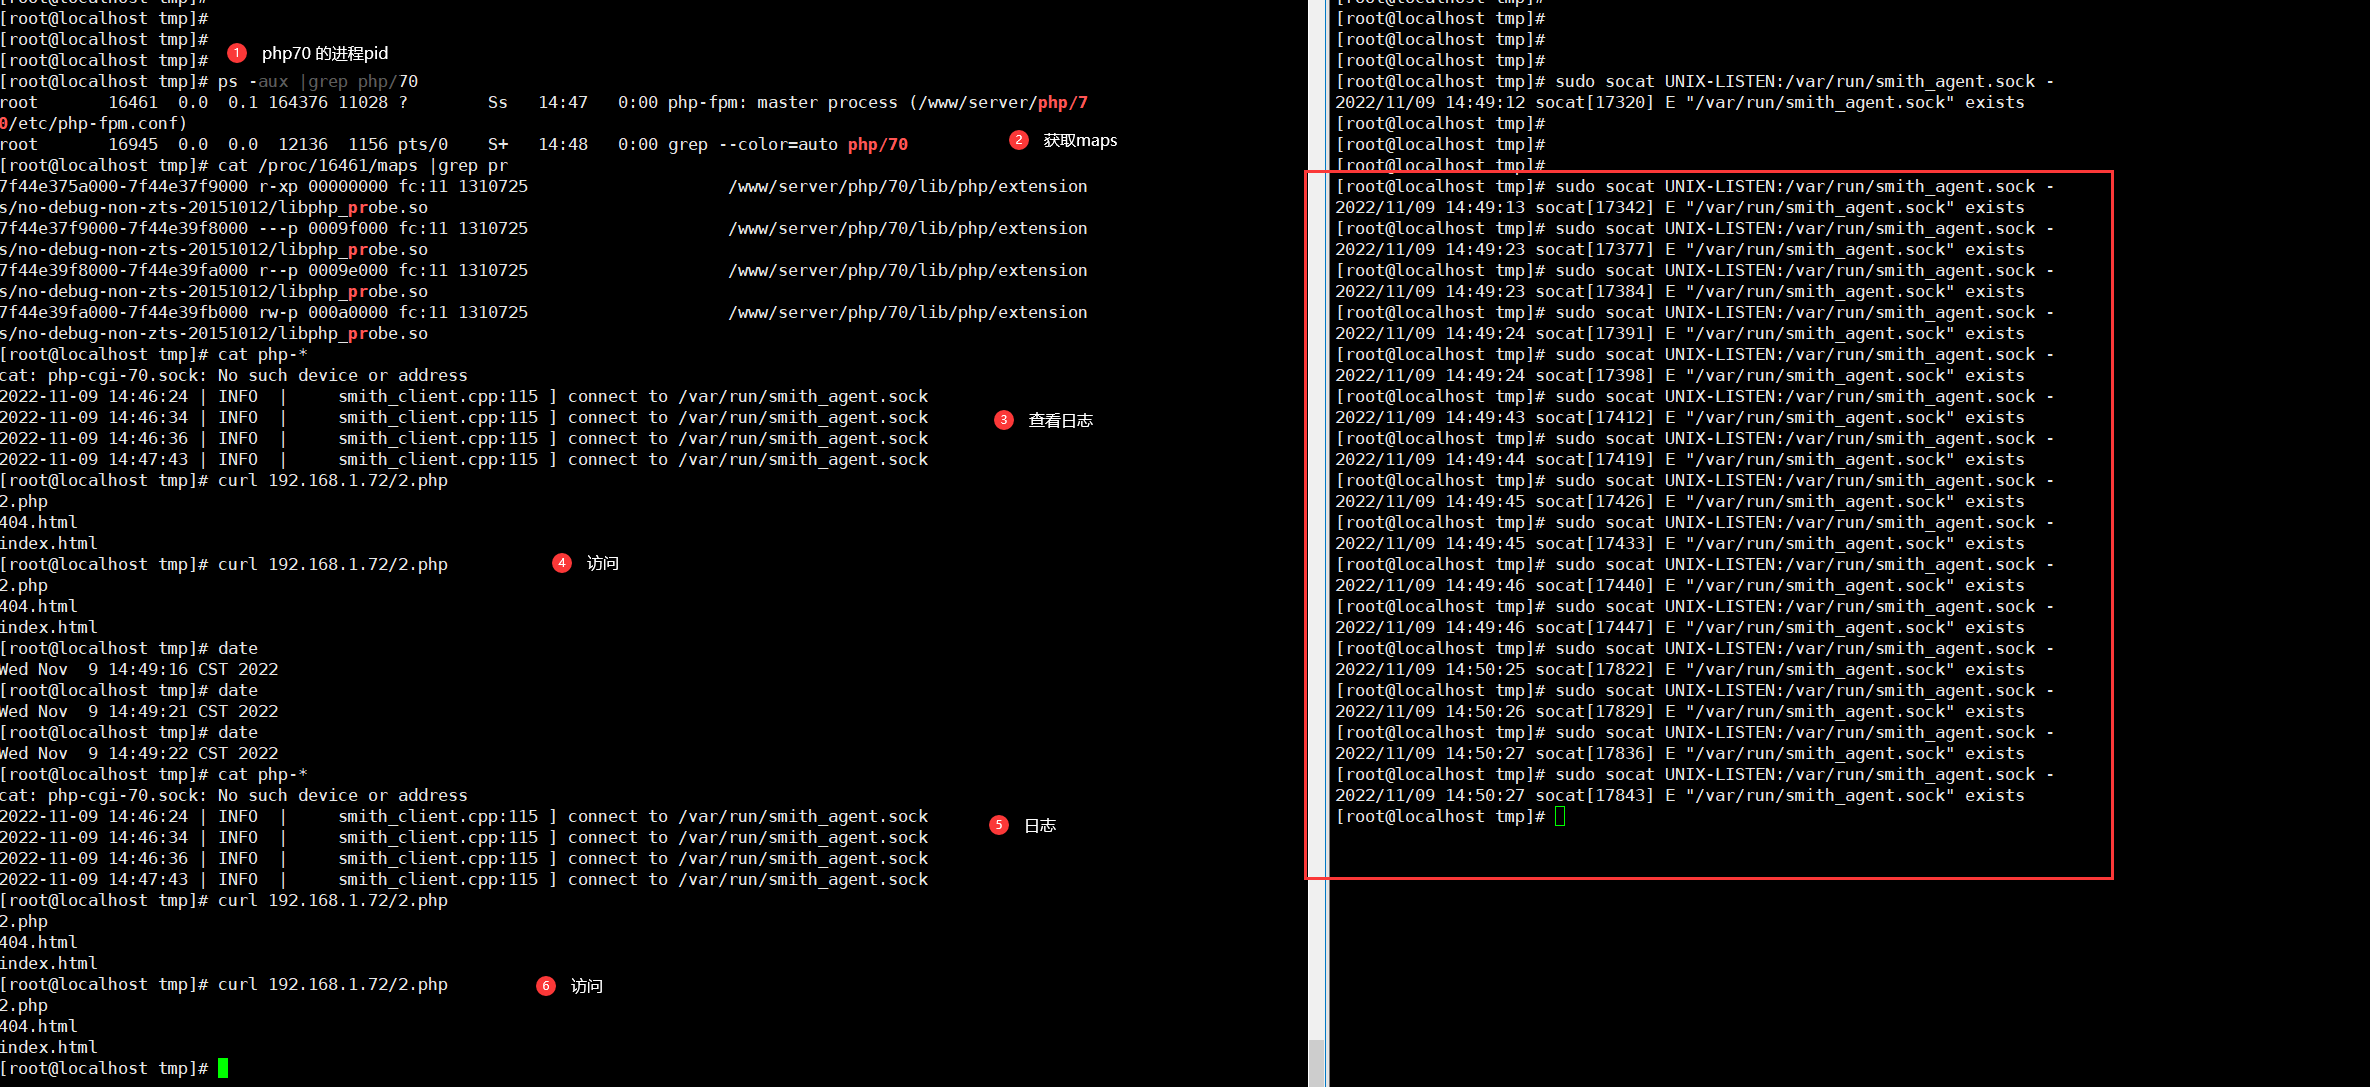The height and width of the screenshot is (1087, 2370).
Task: Click the 访问 label next to curl command
Action: (x=601, y=563)
